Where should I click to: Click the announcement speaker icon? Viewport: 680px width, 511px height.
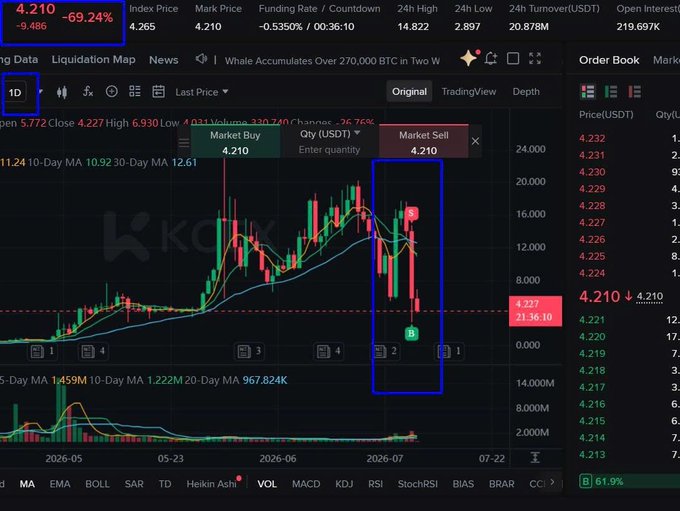click(201, 59)
